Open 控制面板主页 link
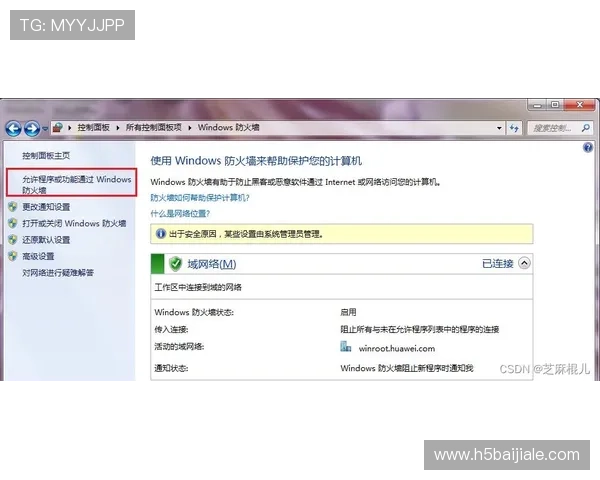The height and width of the screenshot is (480, 600). [x=46, y=155]
